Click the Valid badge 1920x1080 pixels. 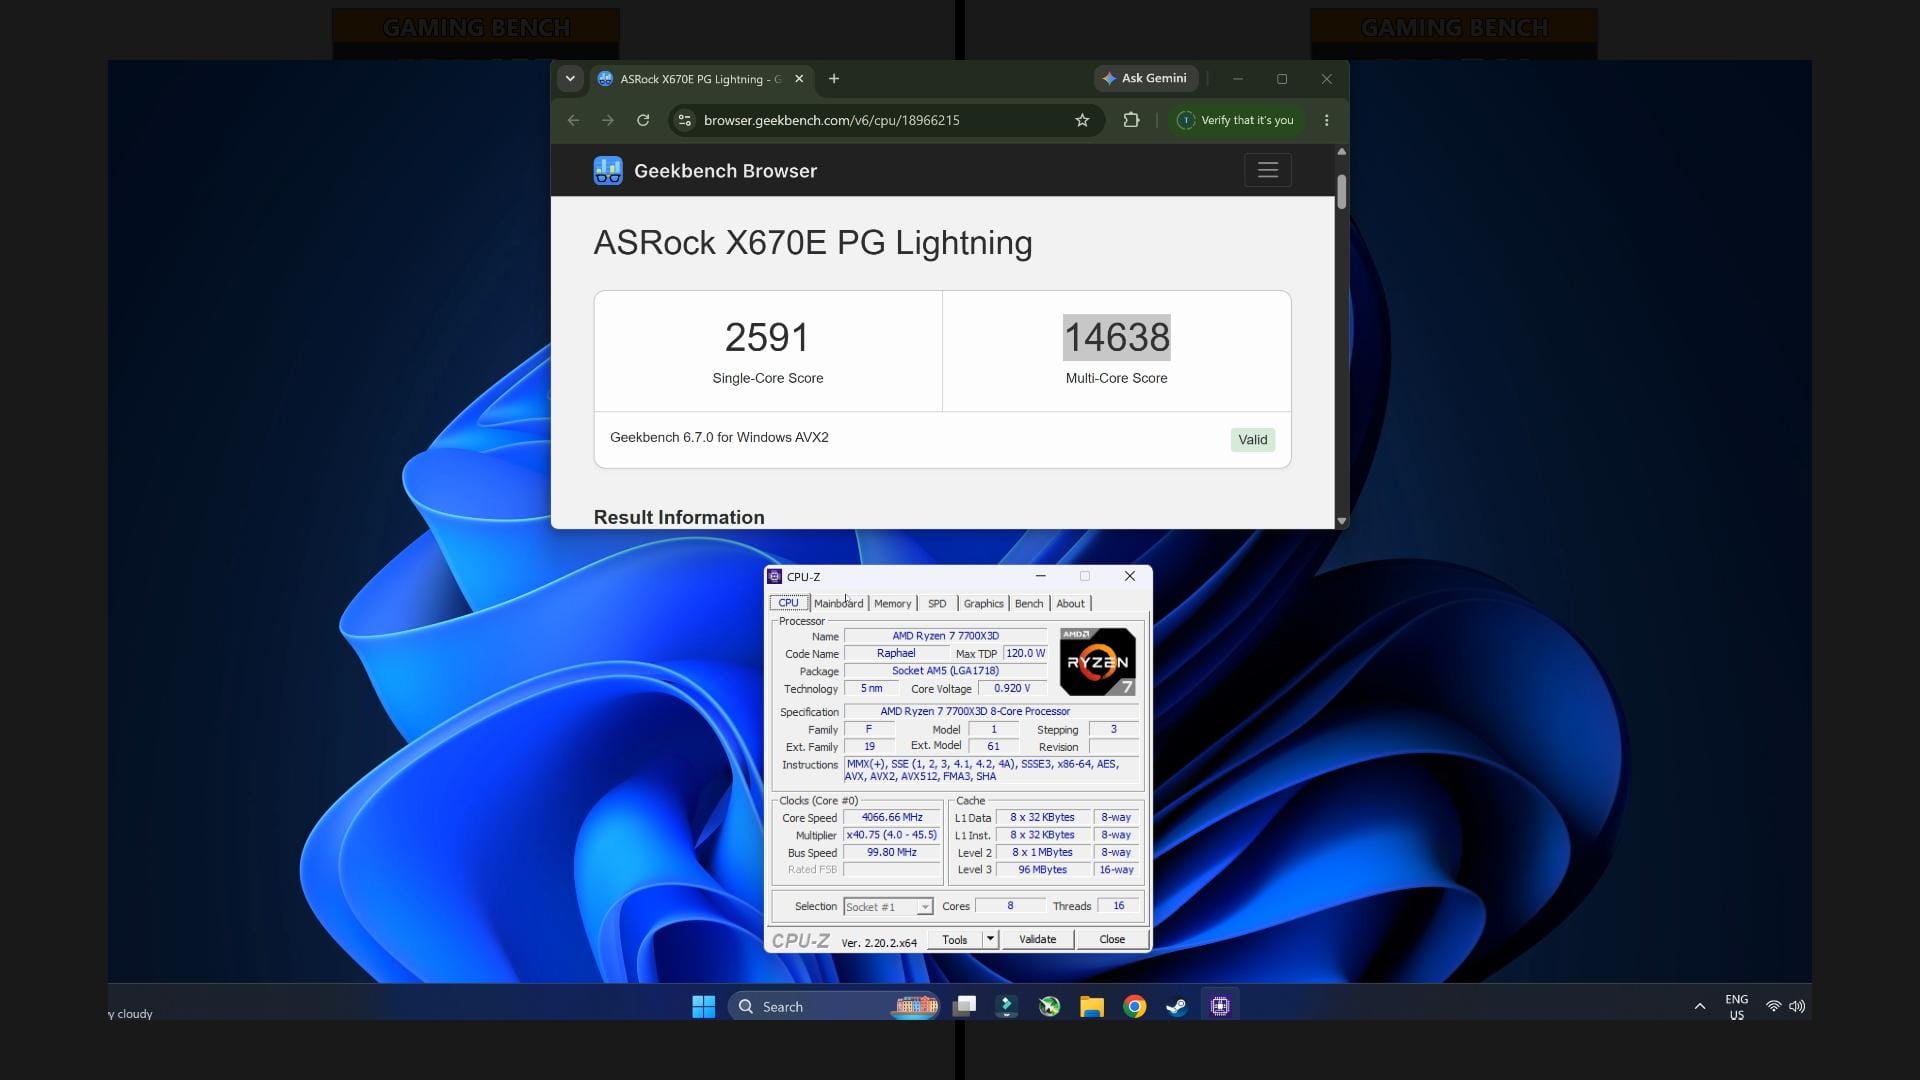click(1252, 440)
